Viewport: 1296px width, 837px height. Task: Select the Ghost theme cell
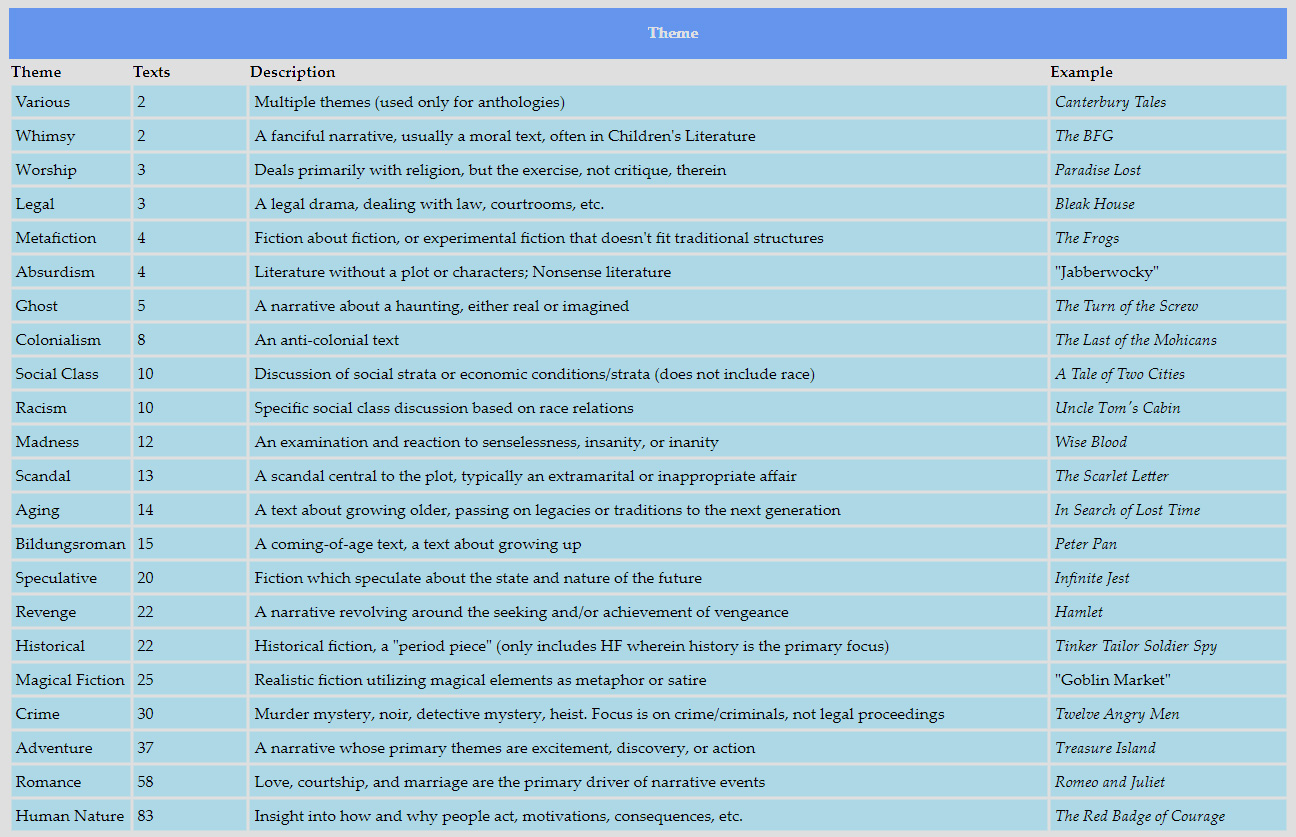click(70, 306)
